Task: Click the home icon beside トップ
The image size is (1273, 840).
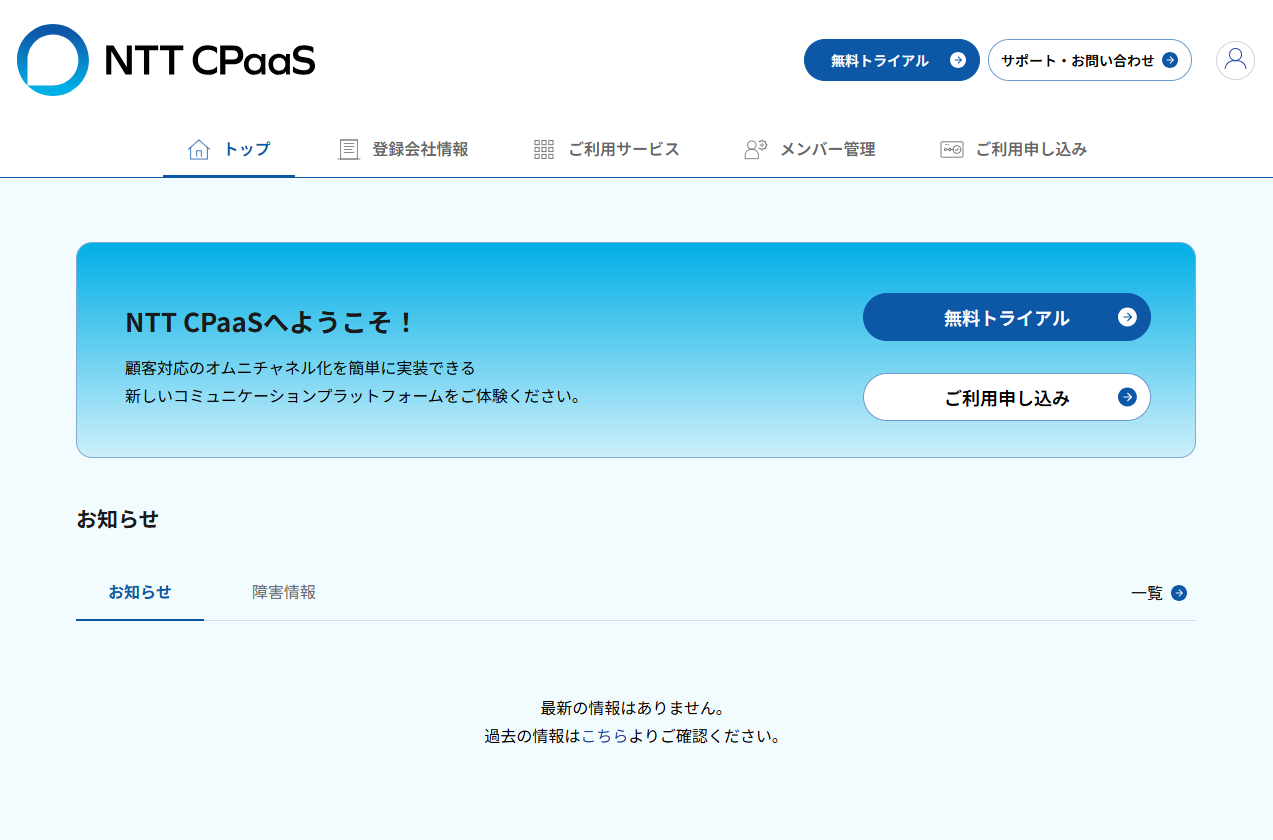Action: (199, 149)
